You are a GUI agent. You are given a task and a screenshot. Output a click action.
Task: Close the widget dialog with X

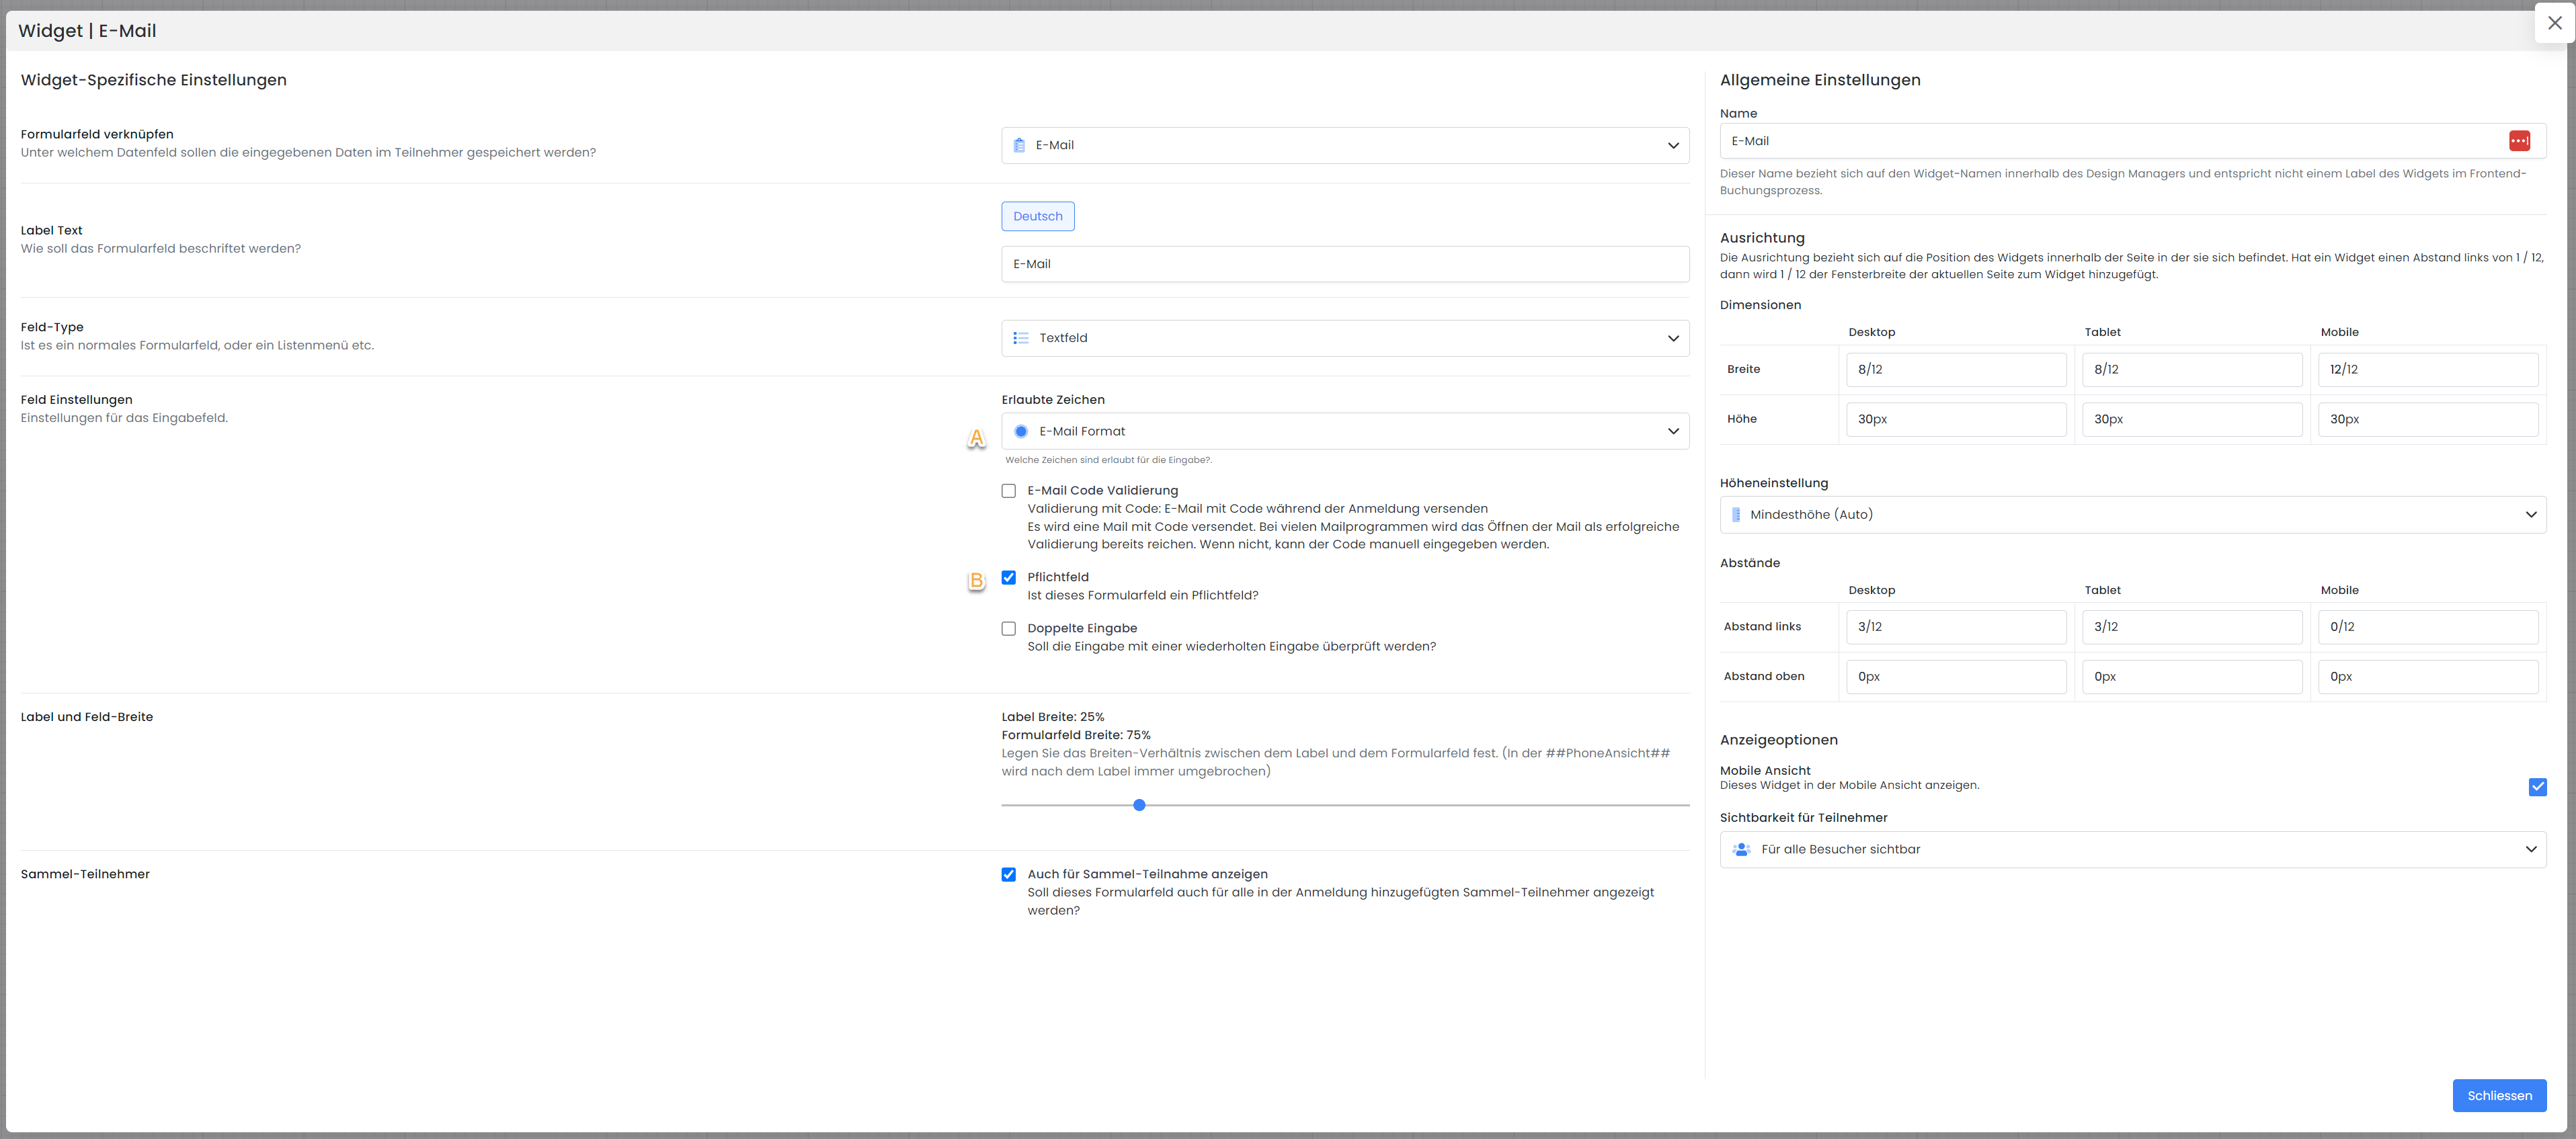pos(2554,23)
